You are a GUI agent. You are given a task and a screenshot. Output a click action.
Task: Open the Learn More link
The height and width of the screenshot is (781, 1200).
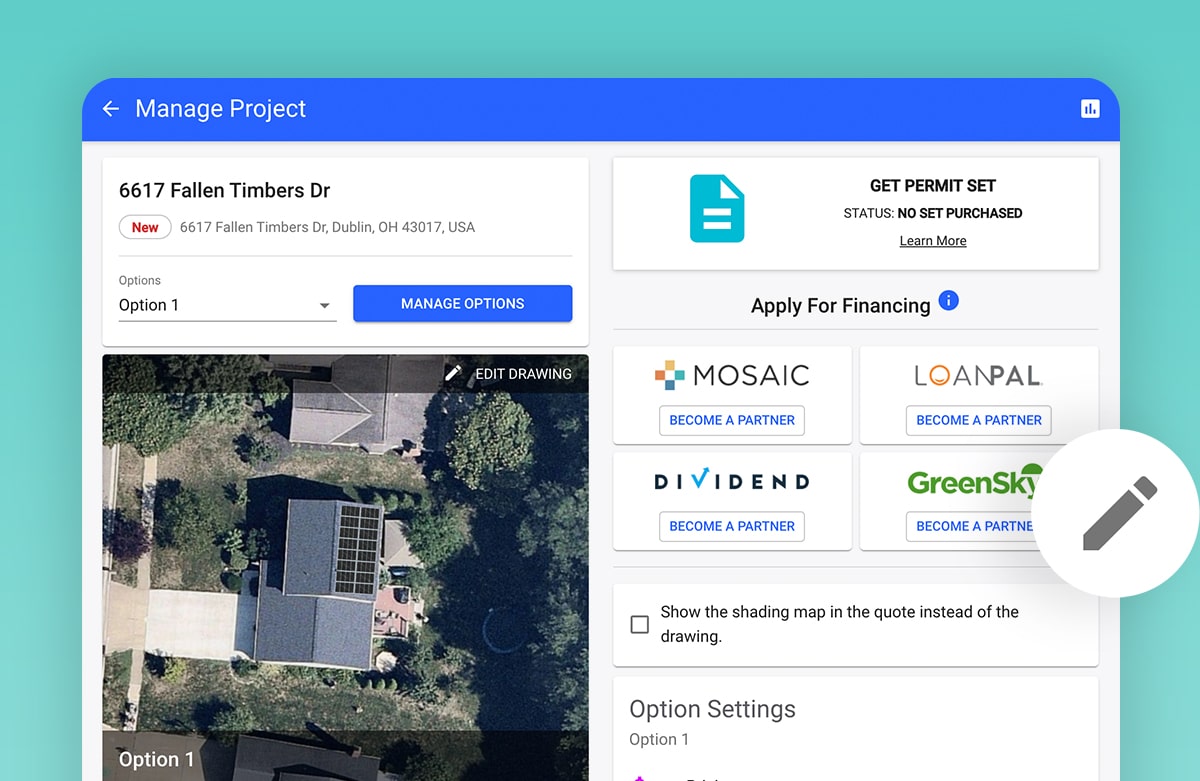[933, 241]
